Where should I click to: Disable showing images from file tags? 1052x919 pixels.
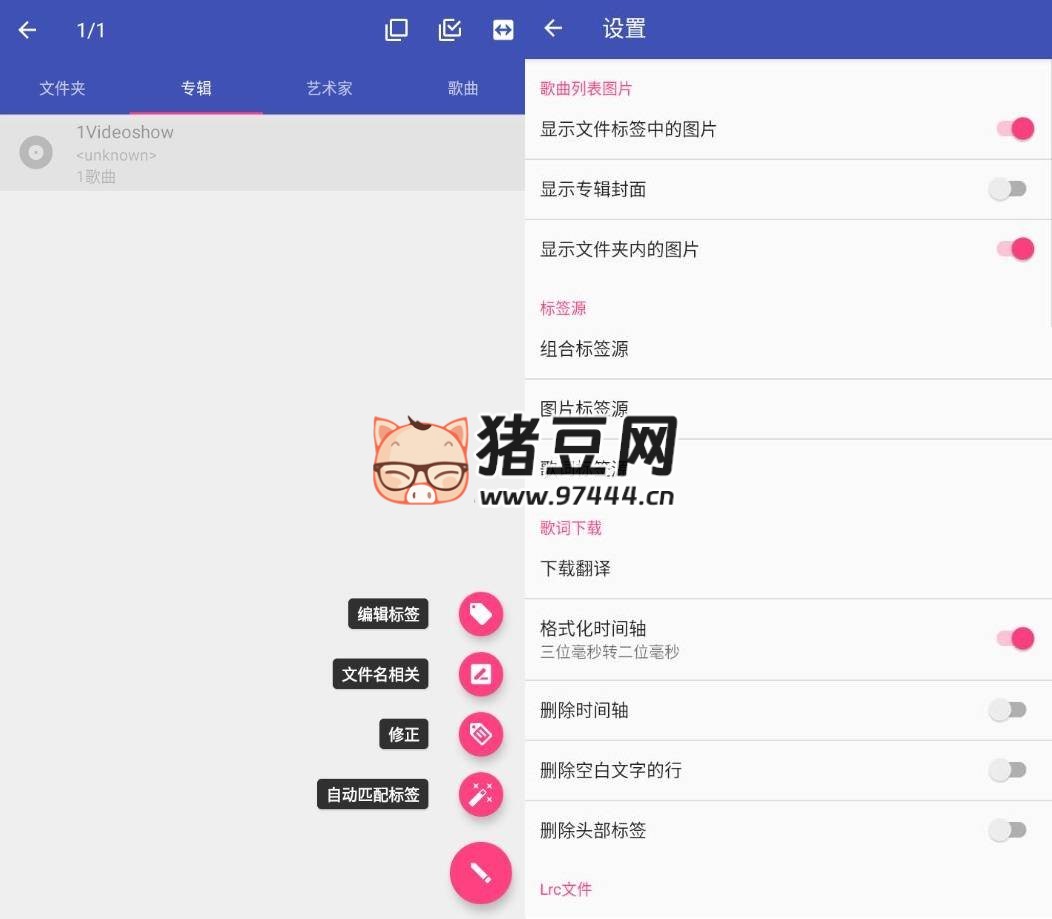(1015, 128)
